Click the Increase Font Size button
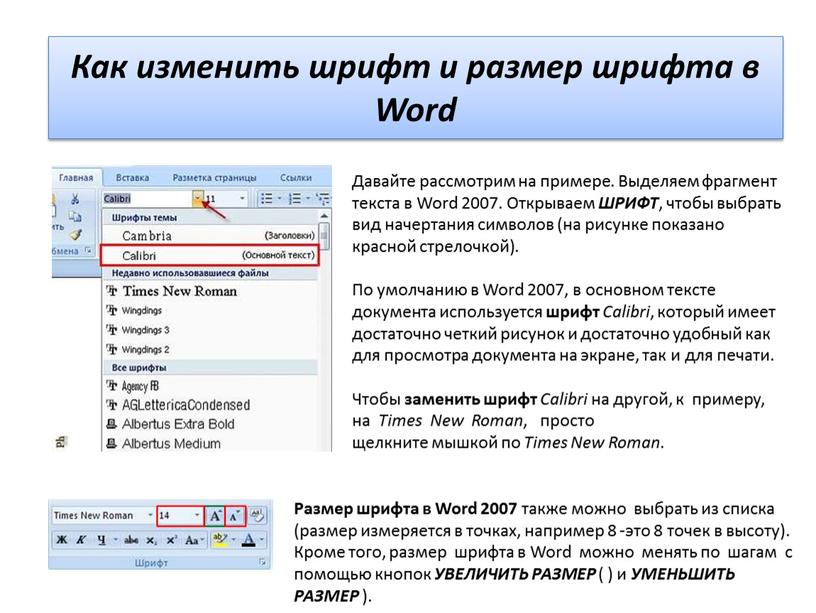This screenshot has height=613, width=816. click(x=214, y=516)
